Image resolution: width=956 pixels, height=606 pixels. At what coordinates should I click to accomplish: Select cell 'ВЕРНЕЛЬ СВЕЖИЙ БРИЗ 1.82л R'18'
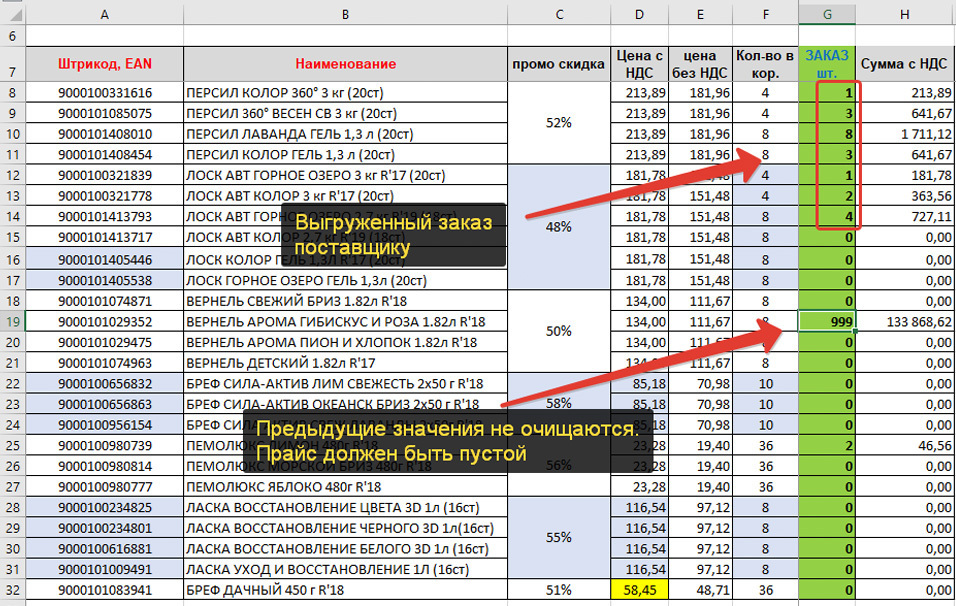tap(345, 301)
